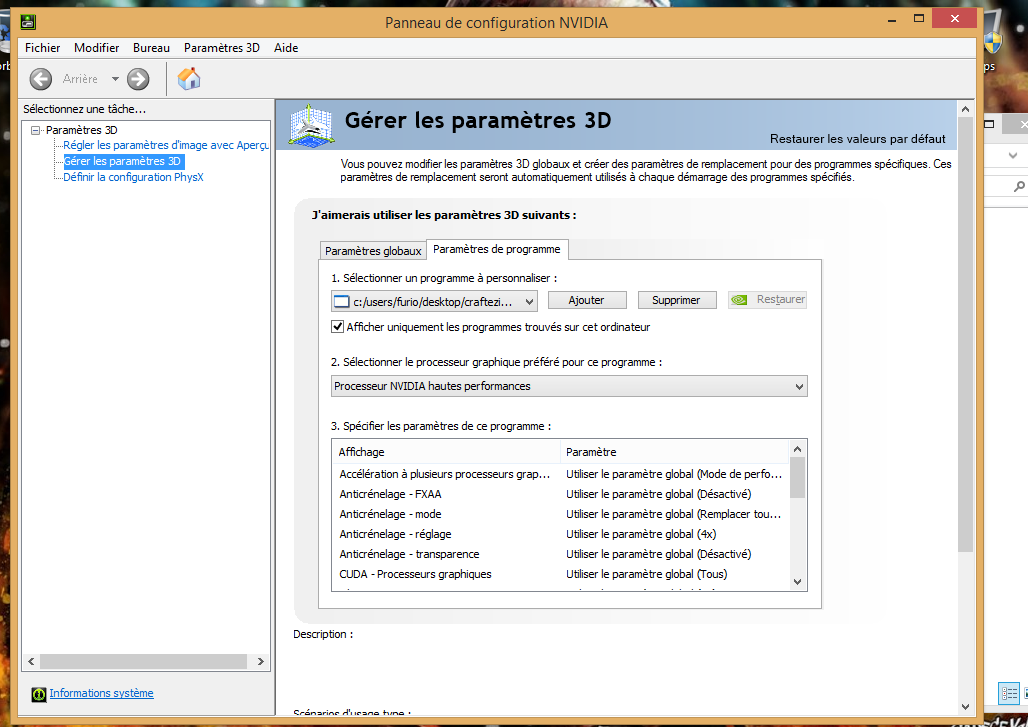This screenshot has width=1028, height=727.
Task: Select Accélération à plusieurs processeurs row
Action: (561, 474)
